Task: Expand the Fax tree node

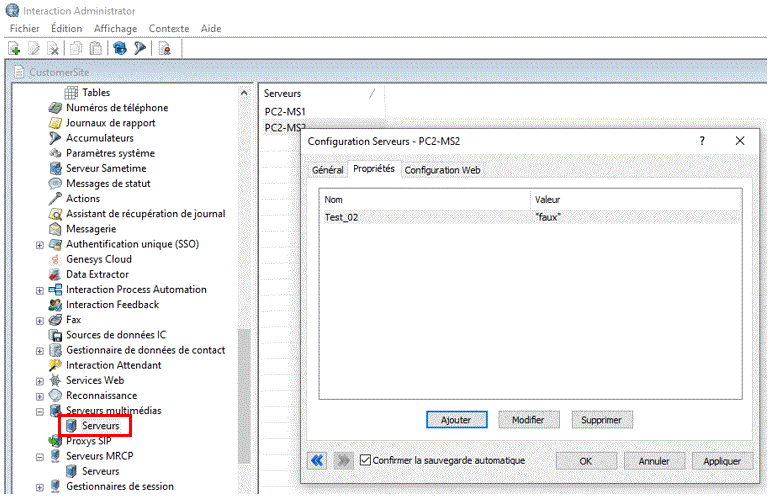Action: tap(39, 320)
